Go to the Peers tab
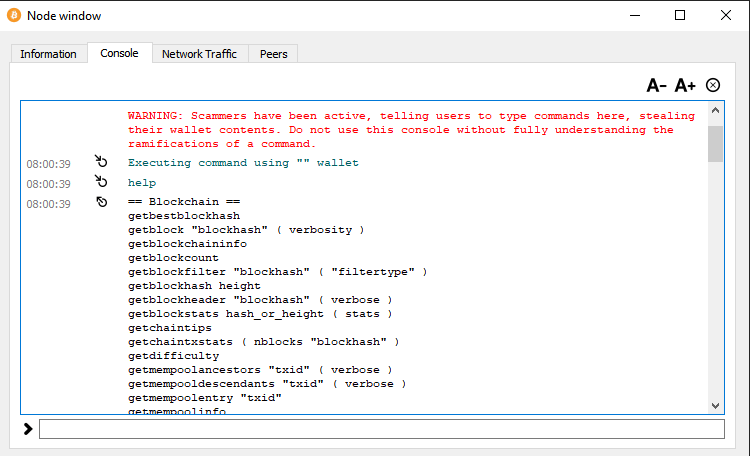 273,54
